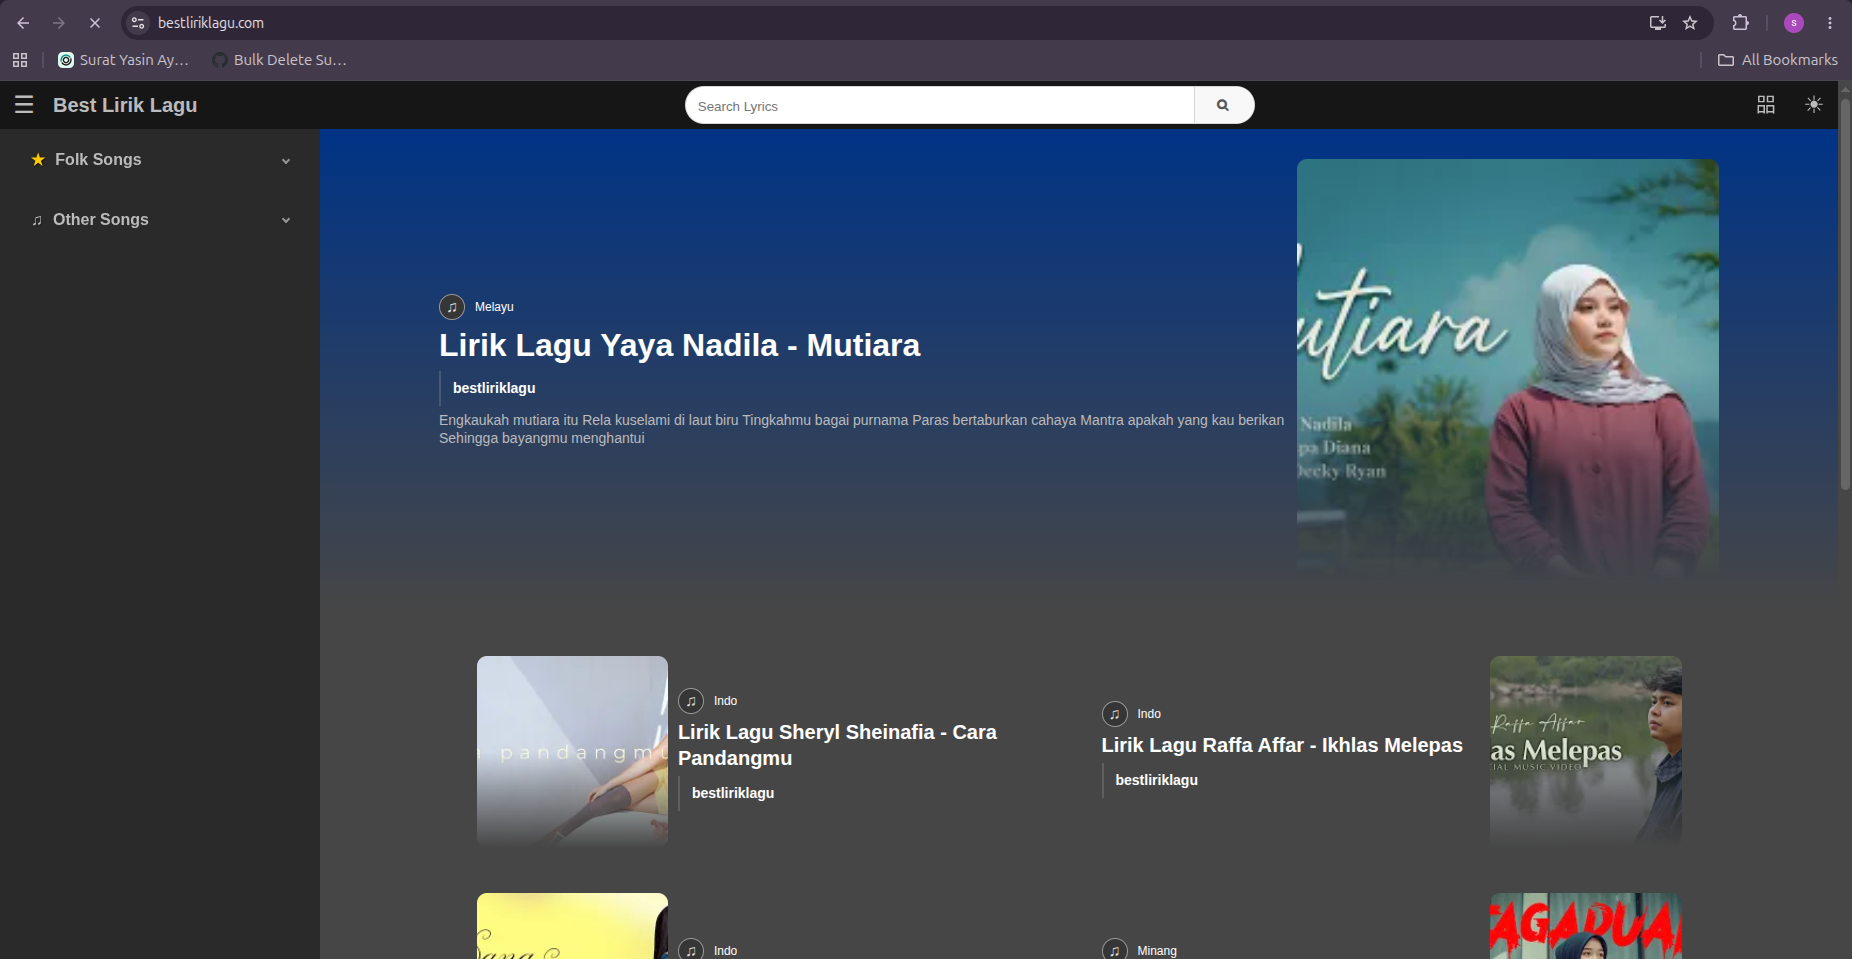Screen dimensions: 1852x959
Task: Open the Sheryl Sheinafia Cara Pandangmu thumbnail
Action: coord(572,751)
